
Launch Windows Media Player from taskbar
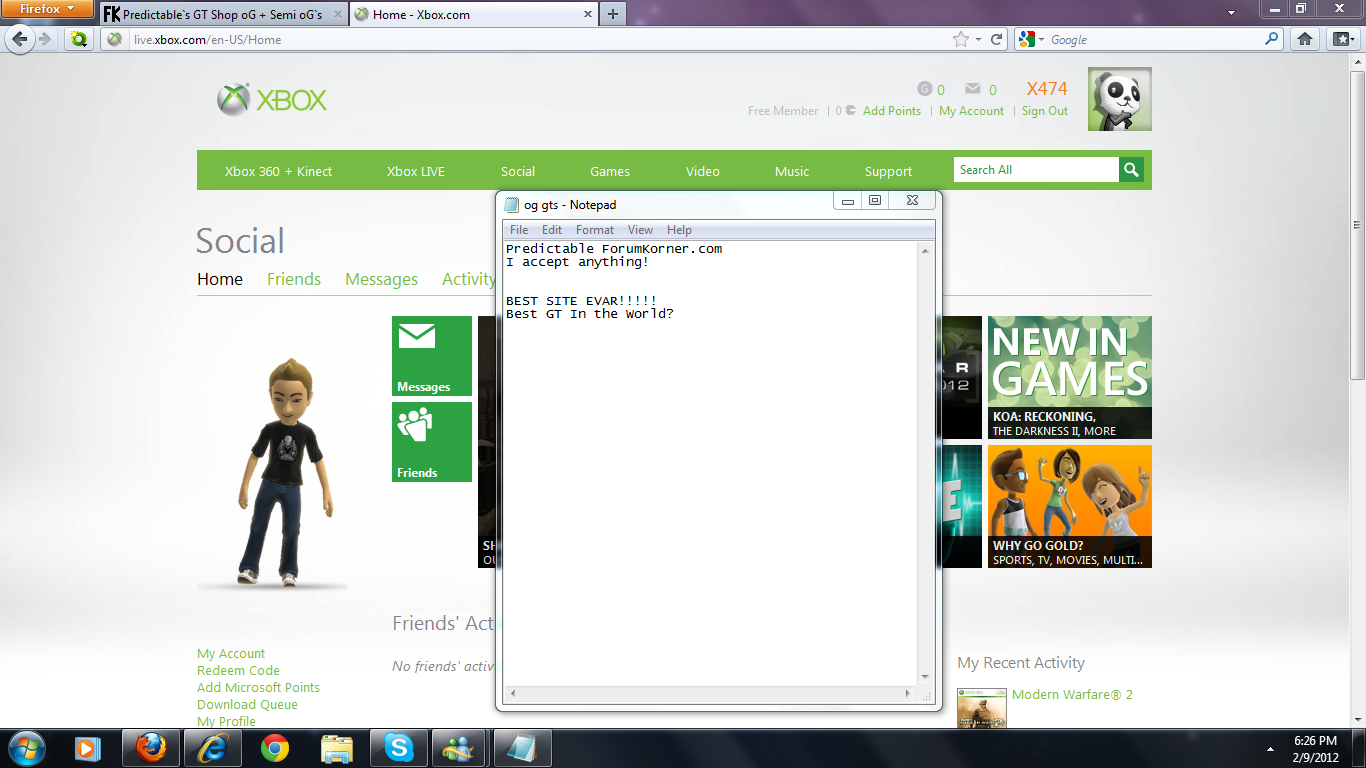[89, 747]
